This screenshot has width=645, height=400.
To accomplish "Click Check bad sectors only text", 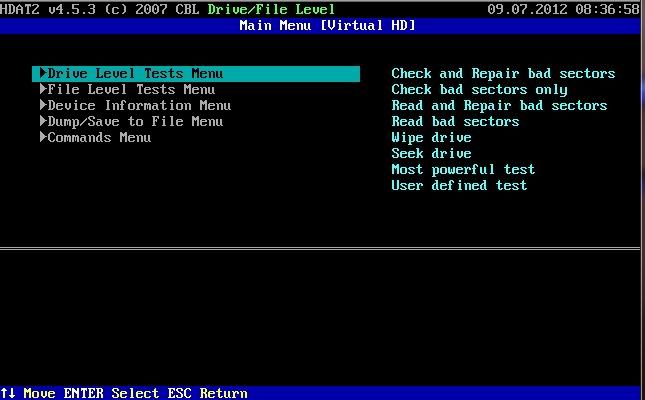I will click(x=479, y=90).
